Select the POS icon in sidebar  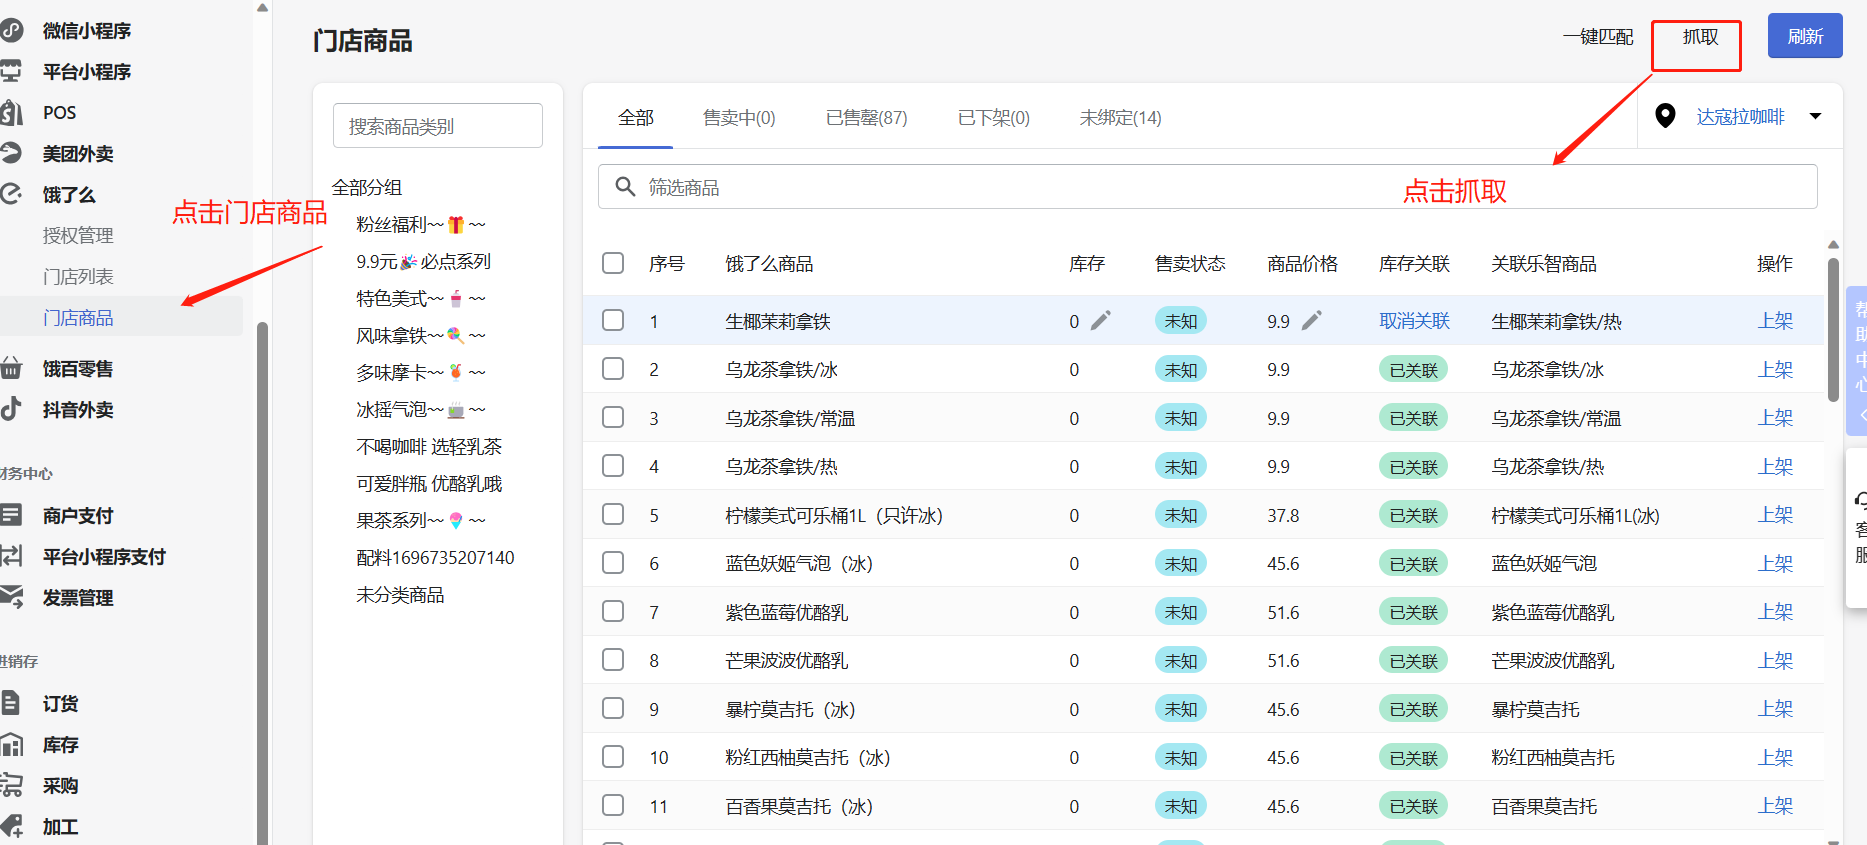point(11,113)
